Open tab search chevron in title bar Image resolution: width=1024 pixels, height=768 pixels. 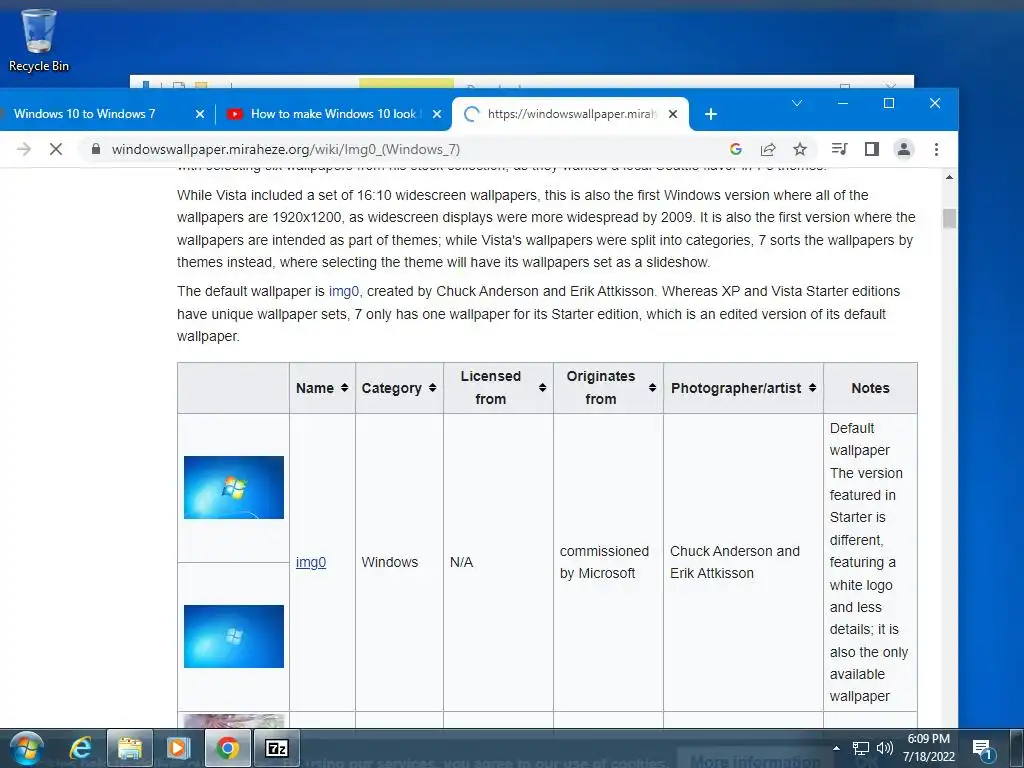(797, 103)
